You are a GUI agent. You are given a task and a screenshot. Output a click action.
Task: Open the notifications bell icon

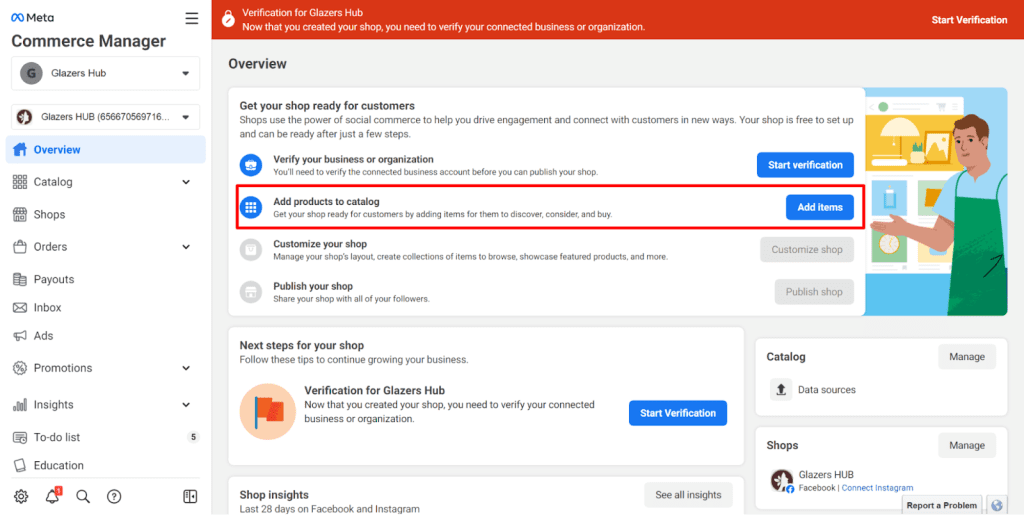52,496
